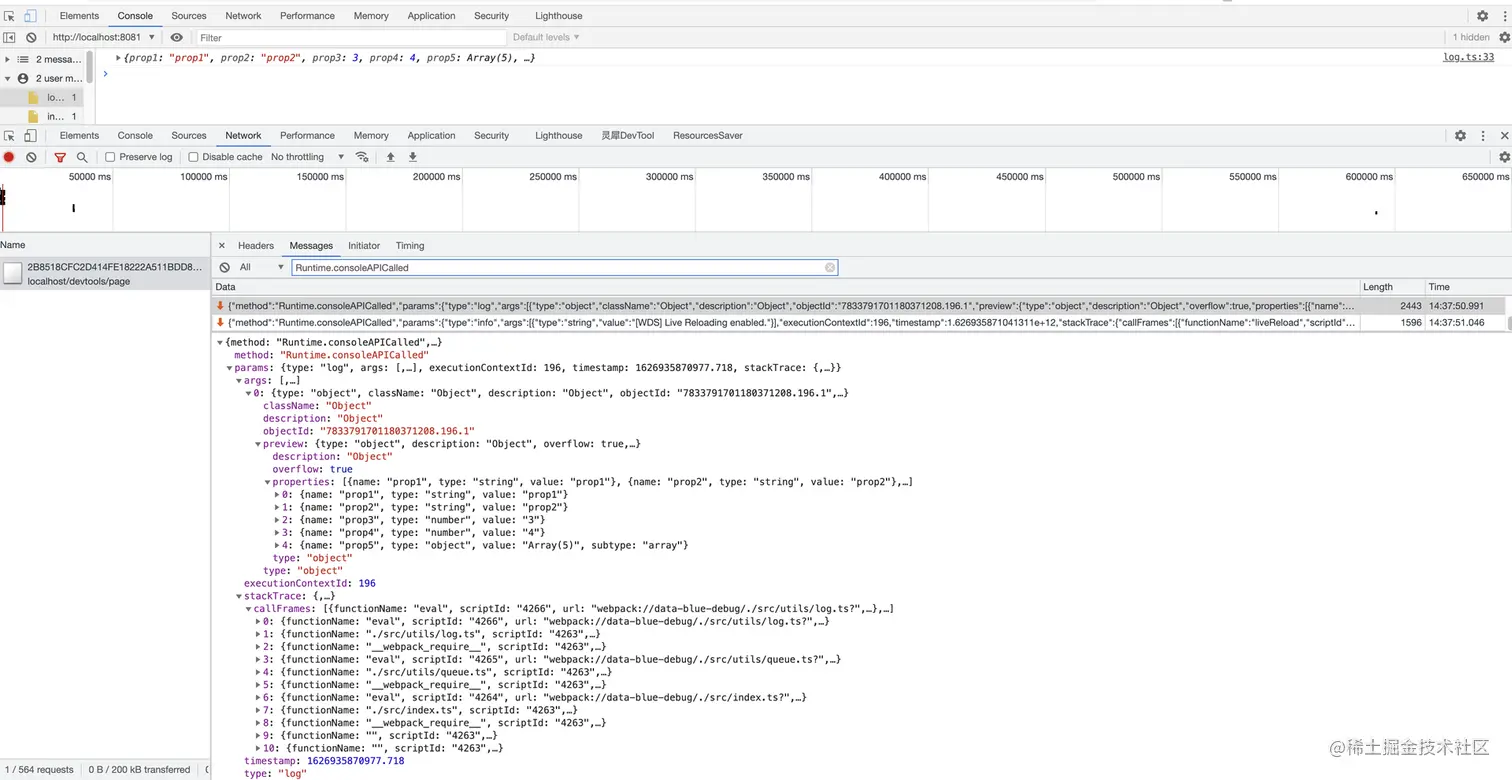Toggle the network filter funnel icon
Screen dimensions: 1512x780
click(x=60, y=157)
